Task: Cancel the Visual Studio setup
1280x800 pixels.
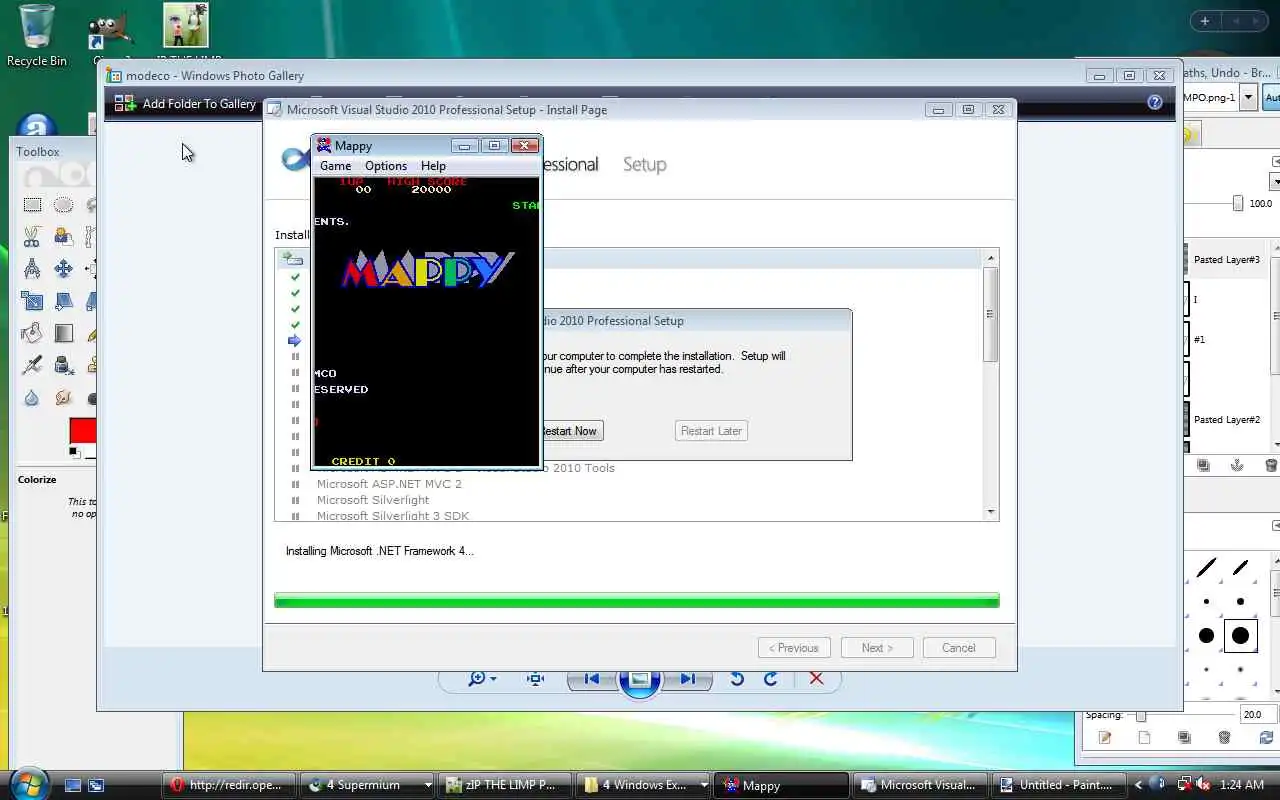Action: (x=959, y=648)
